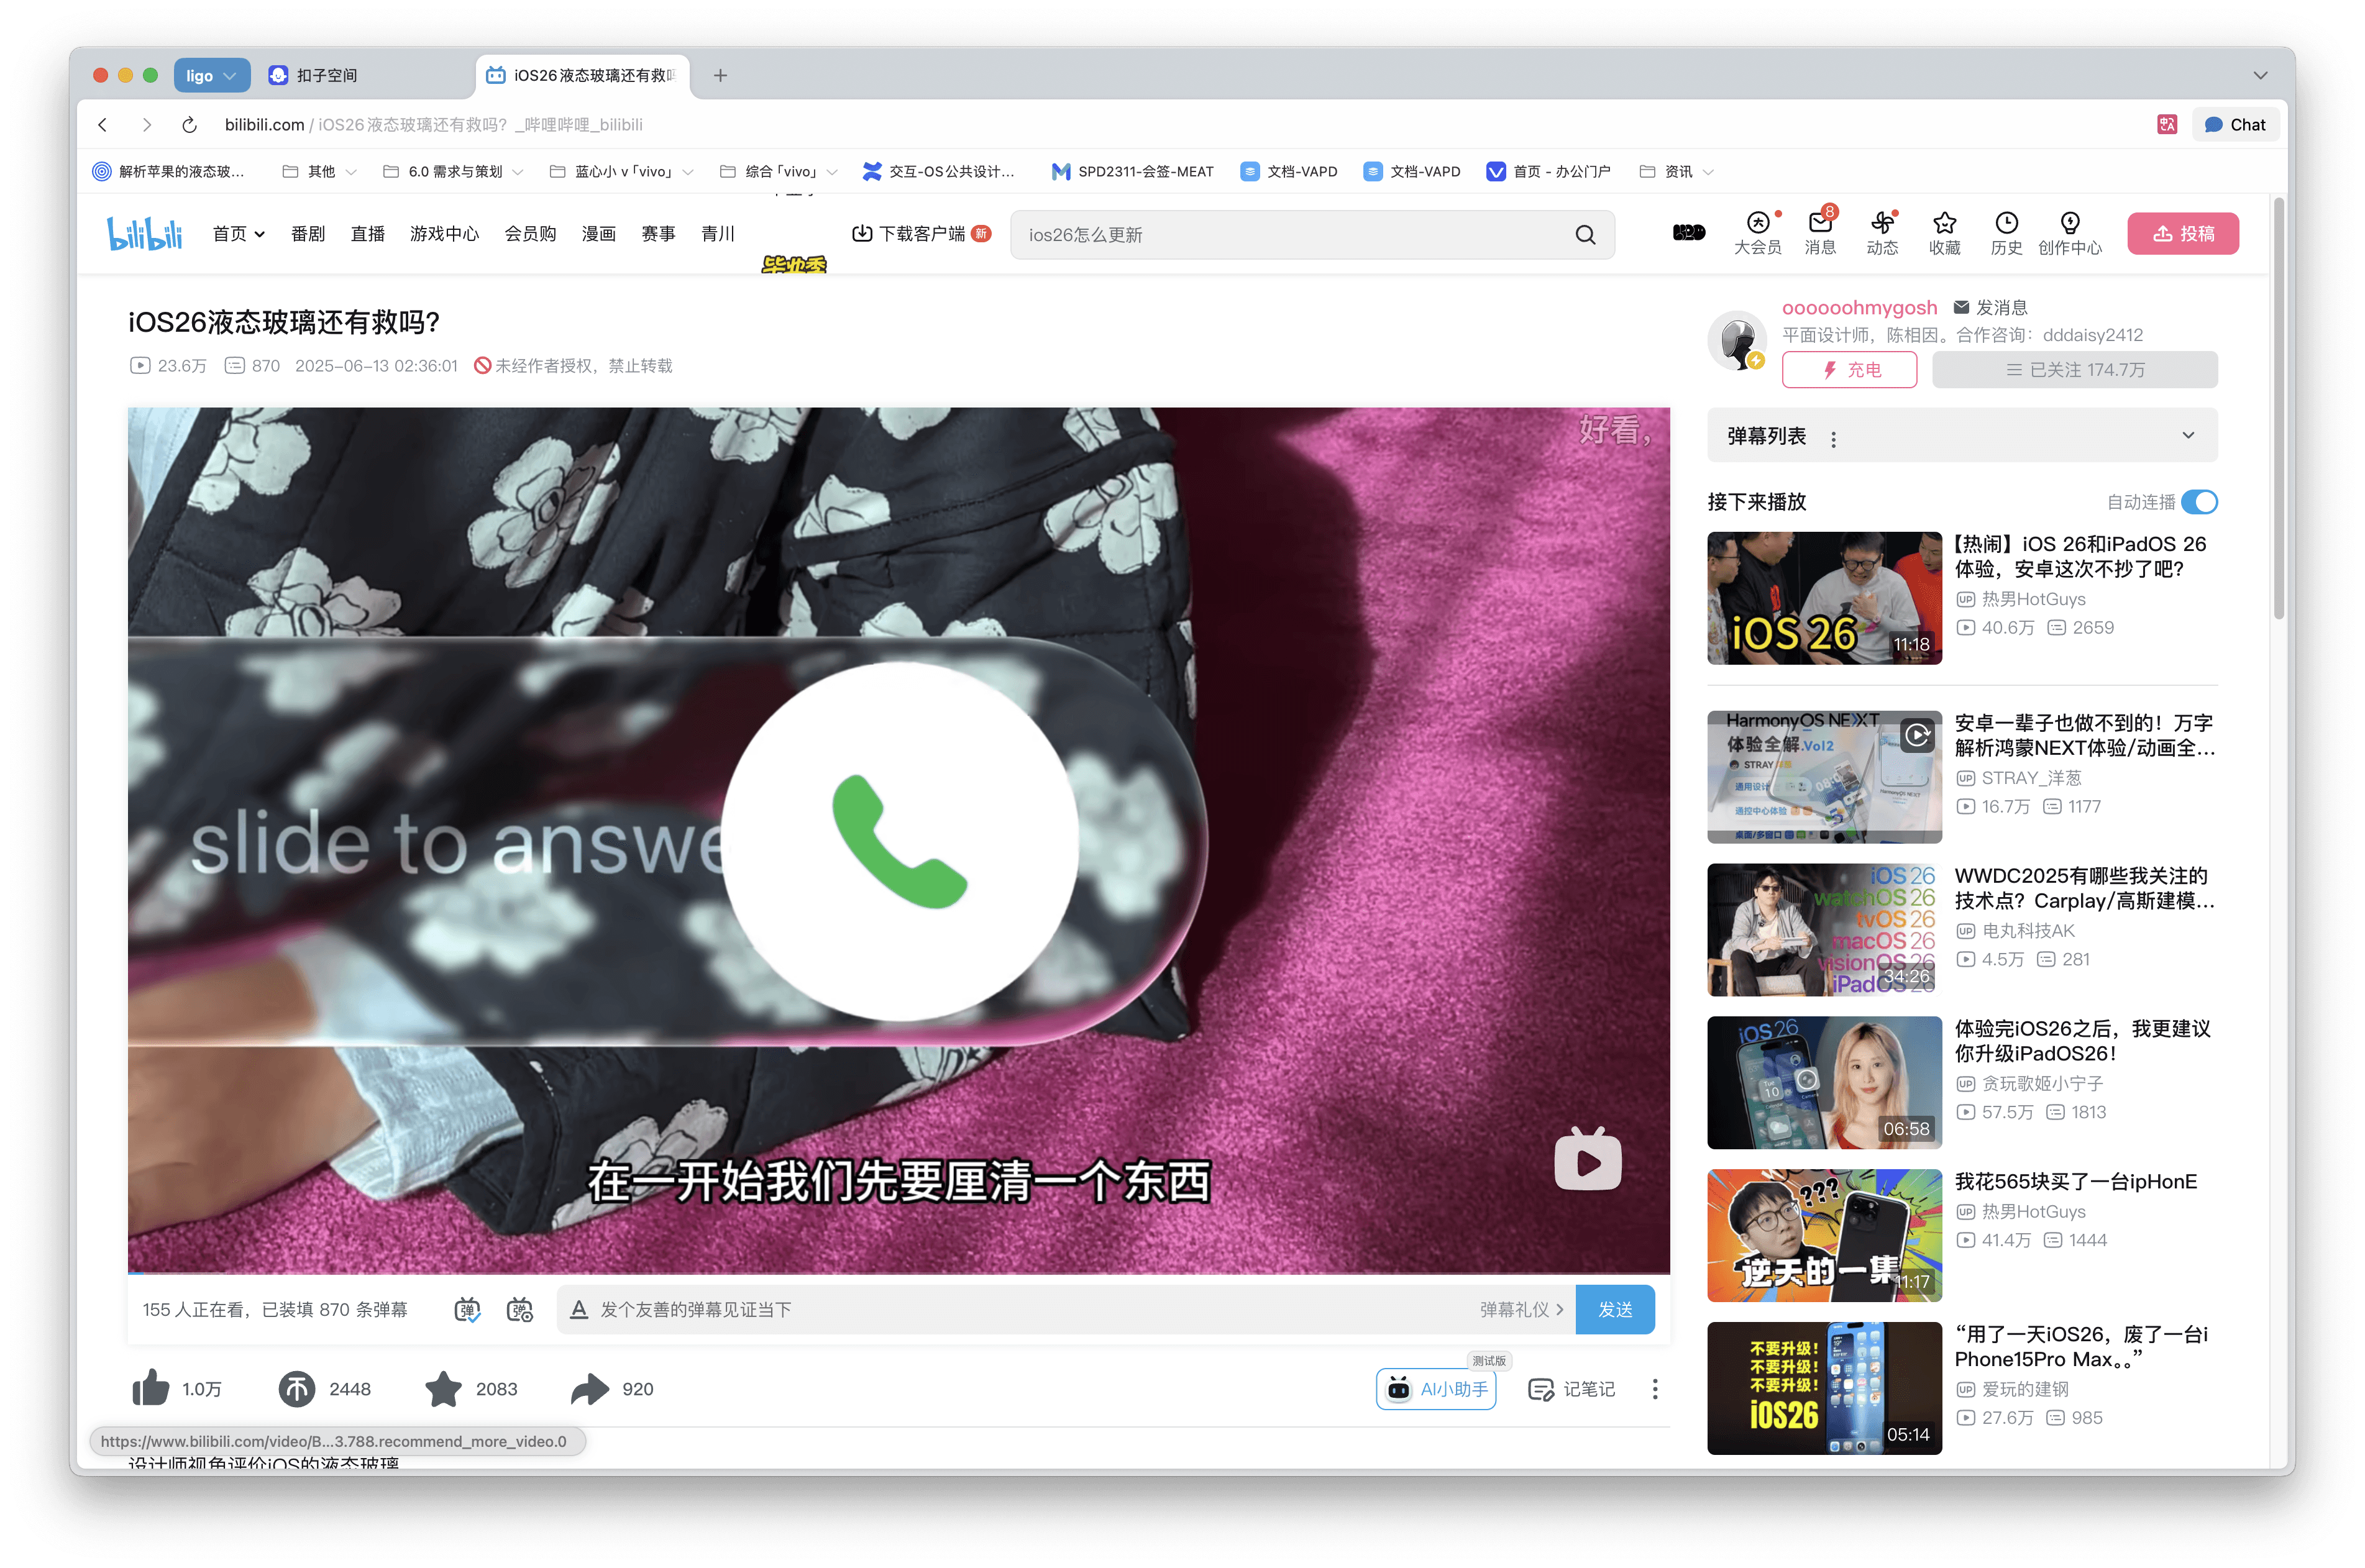The height and width of the screenshot is (1568, 2365).
Task: Expand the 其他 bookmarks folder
Action: coord(320,172)
